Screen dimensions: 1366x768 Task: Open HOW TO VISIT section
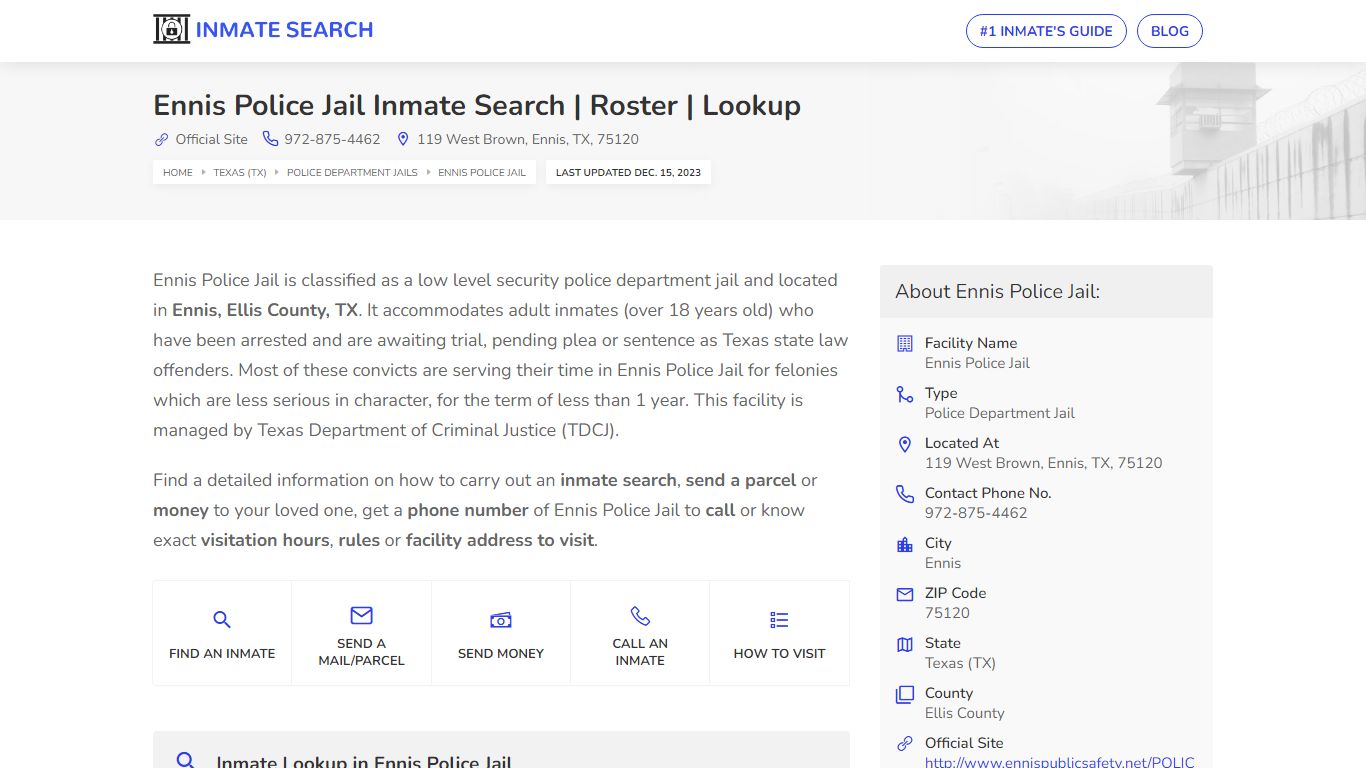click(779, 633)
